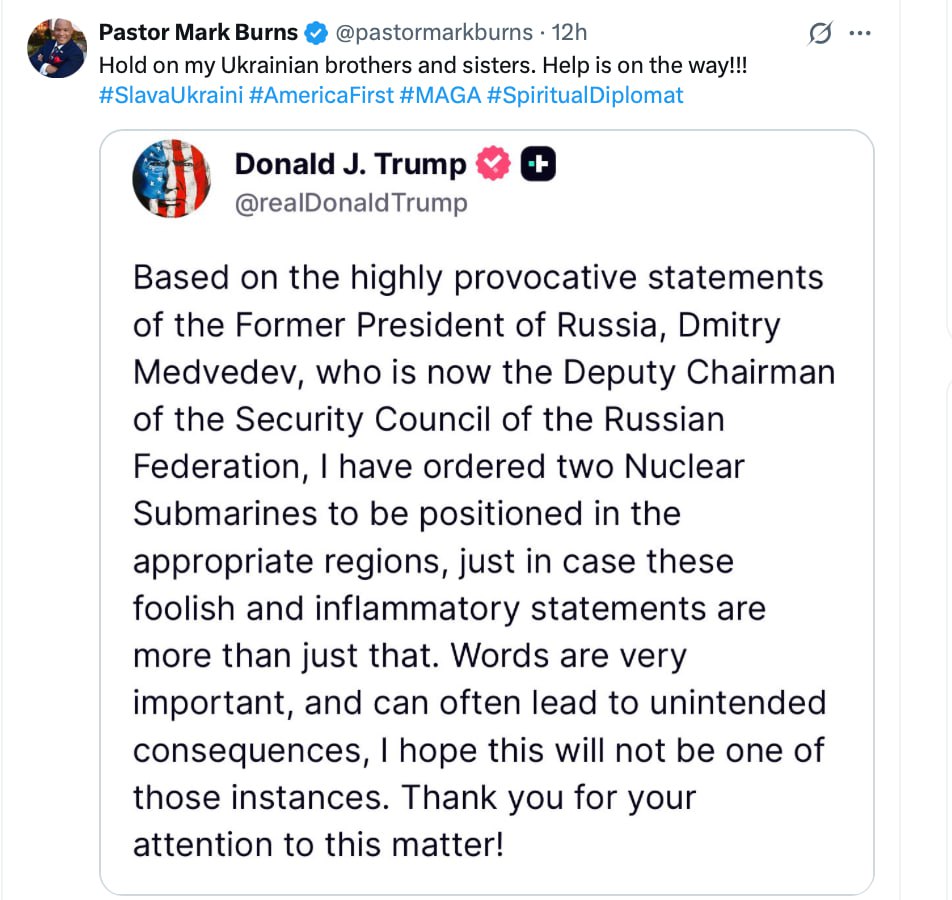Open the Pastor Mark Burns display name link

(199, 33)
